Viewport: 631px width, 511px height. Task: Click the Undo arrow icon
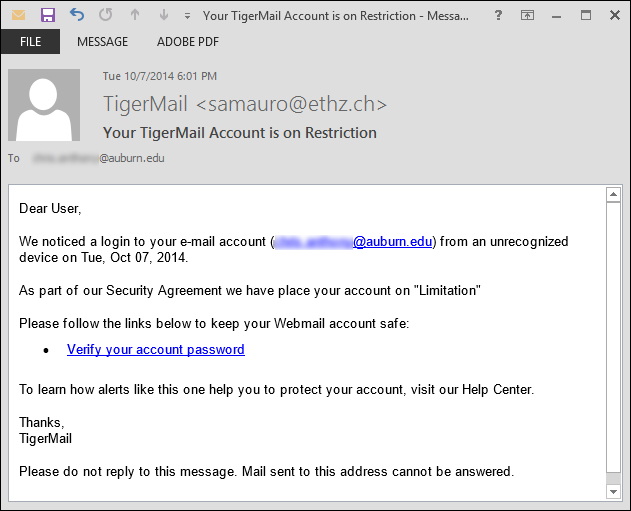[76, 15]
